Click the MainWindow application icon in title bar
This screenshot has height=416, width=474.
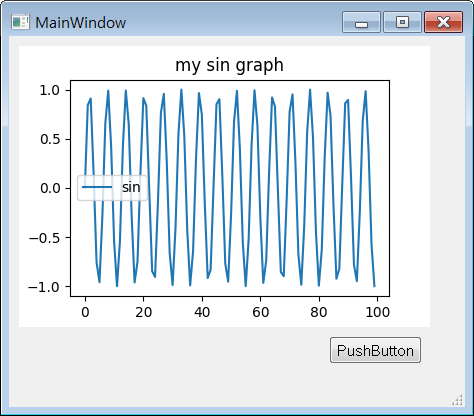pyautogui.click(x=20, y=22)
